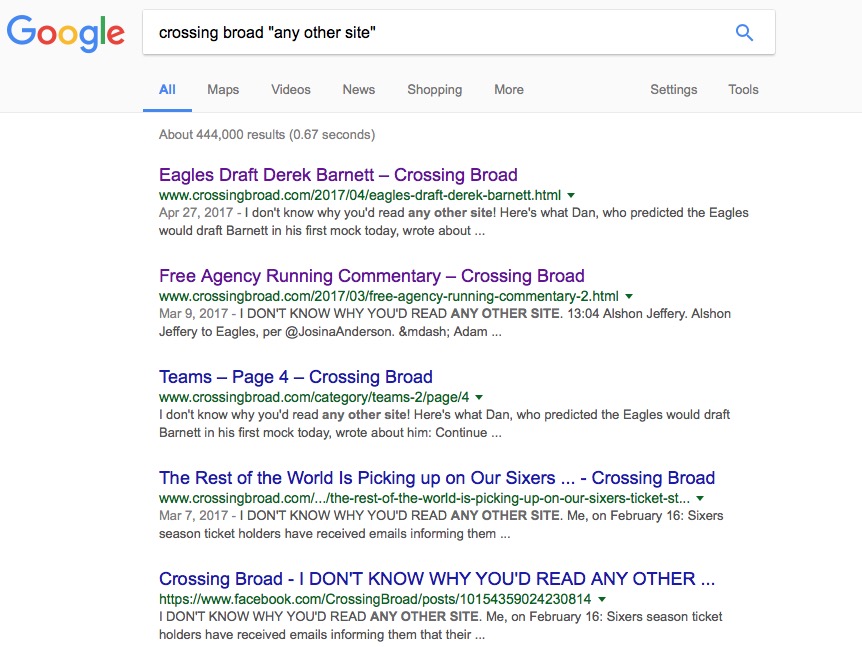Open dropdown beside free-agency-running-commentary-2 URL
Image resolution: width=862 pixels, height=647 pixels.
point(629,297)
